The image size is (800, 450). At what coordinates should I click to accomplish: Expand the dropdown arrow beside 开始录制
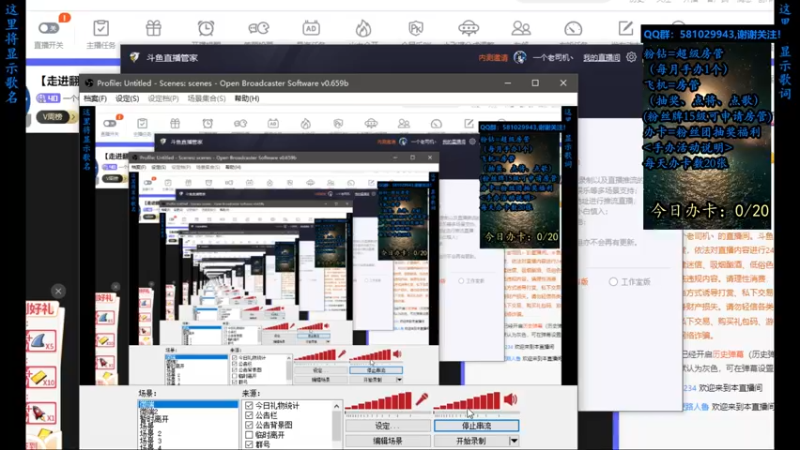click(x=514, y=441)
